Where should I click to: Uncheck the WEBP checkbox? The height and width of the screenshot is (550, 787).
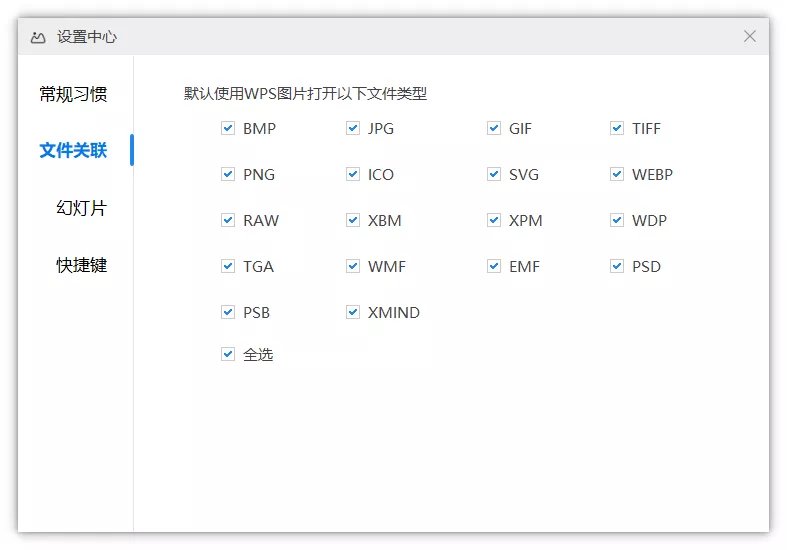[x=617, y=174]
